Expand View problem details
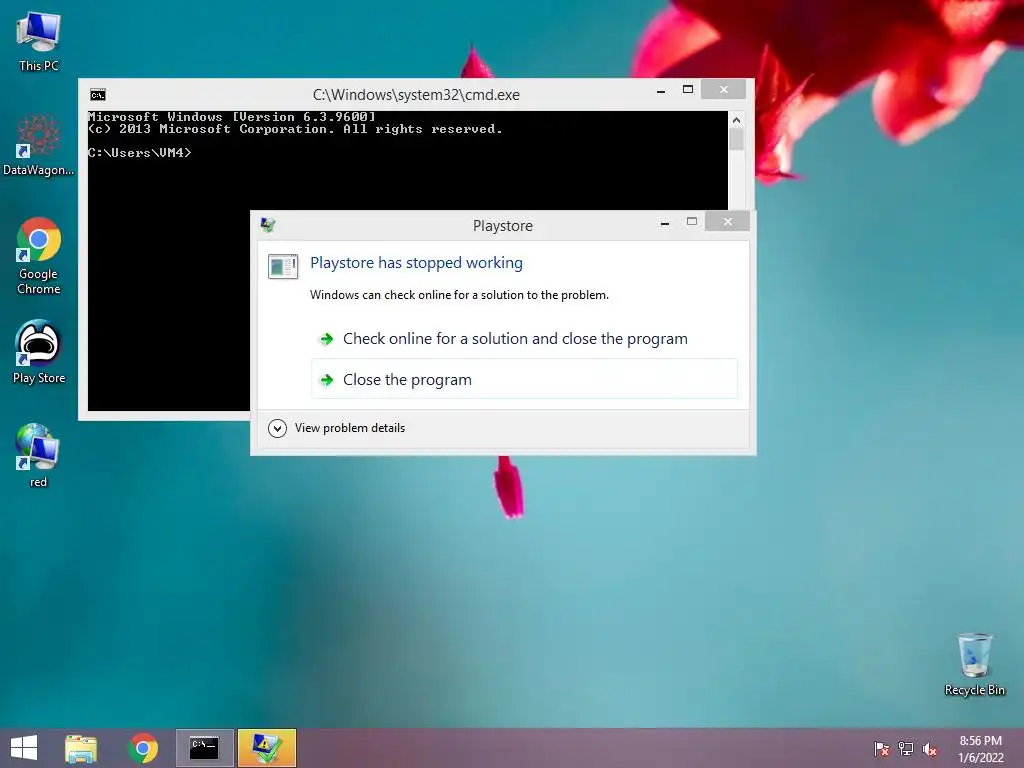 (336, 428)
